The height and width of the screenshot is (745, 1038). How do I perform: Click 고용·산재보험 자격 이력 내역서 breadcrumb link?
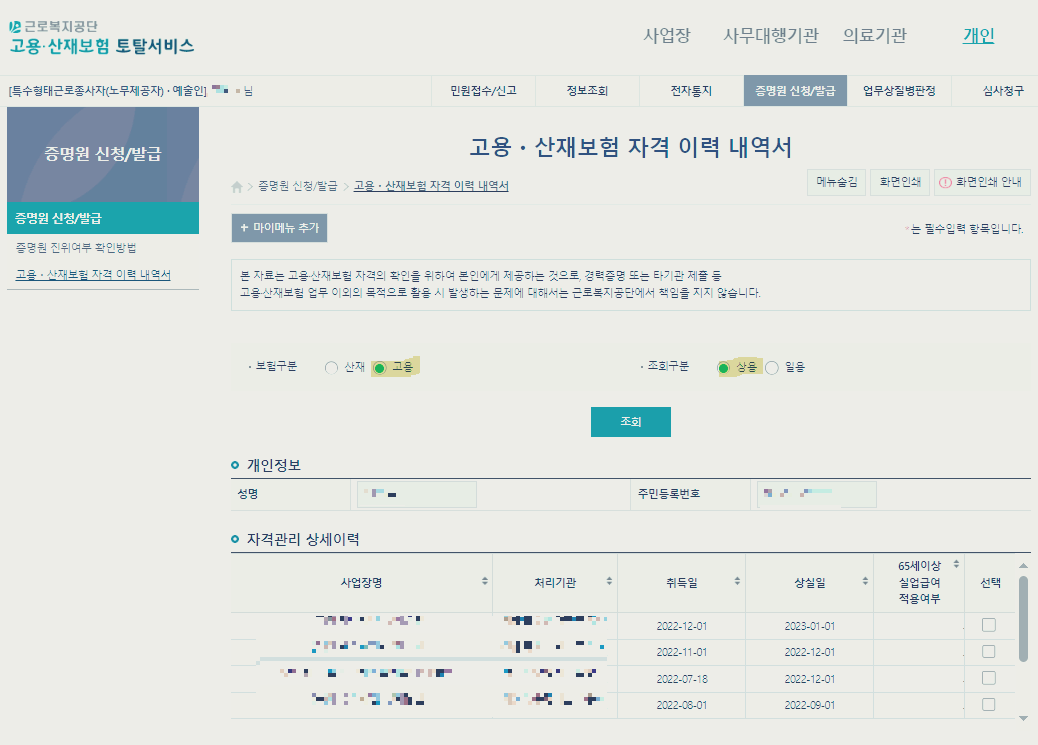click(431, 186)
